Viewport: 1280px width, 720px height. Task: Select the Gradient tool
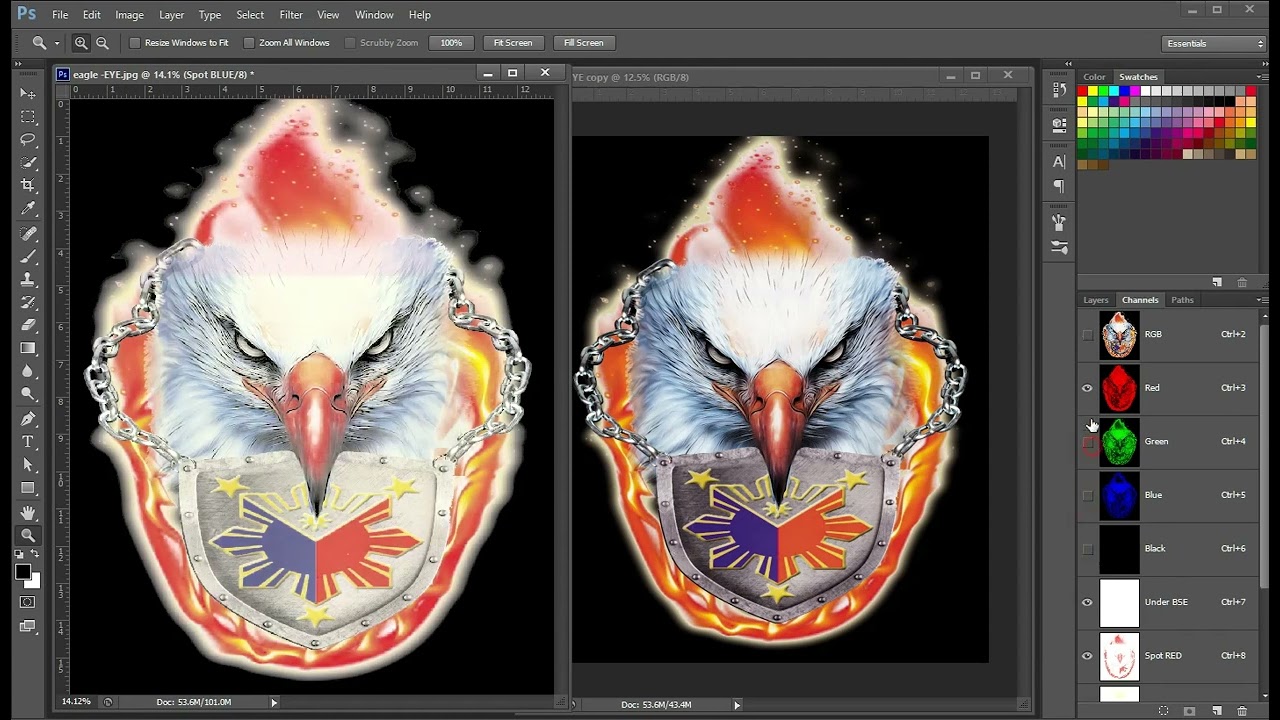[28, 348]
